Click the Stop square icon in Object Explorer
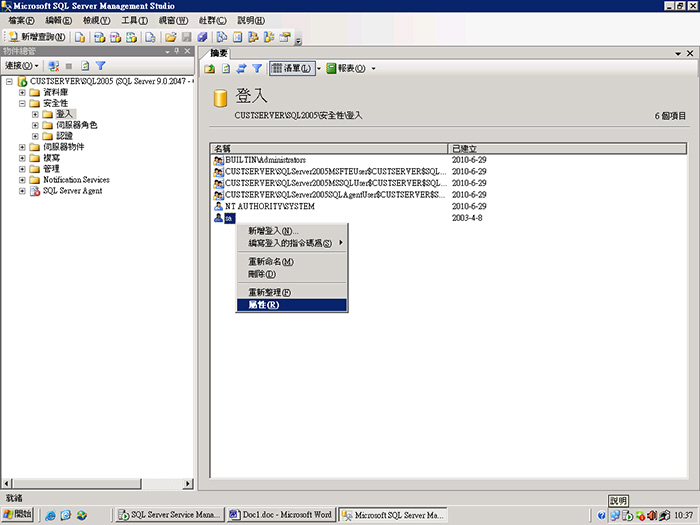This screenshot has height=525, width=700. click(69, 66)
